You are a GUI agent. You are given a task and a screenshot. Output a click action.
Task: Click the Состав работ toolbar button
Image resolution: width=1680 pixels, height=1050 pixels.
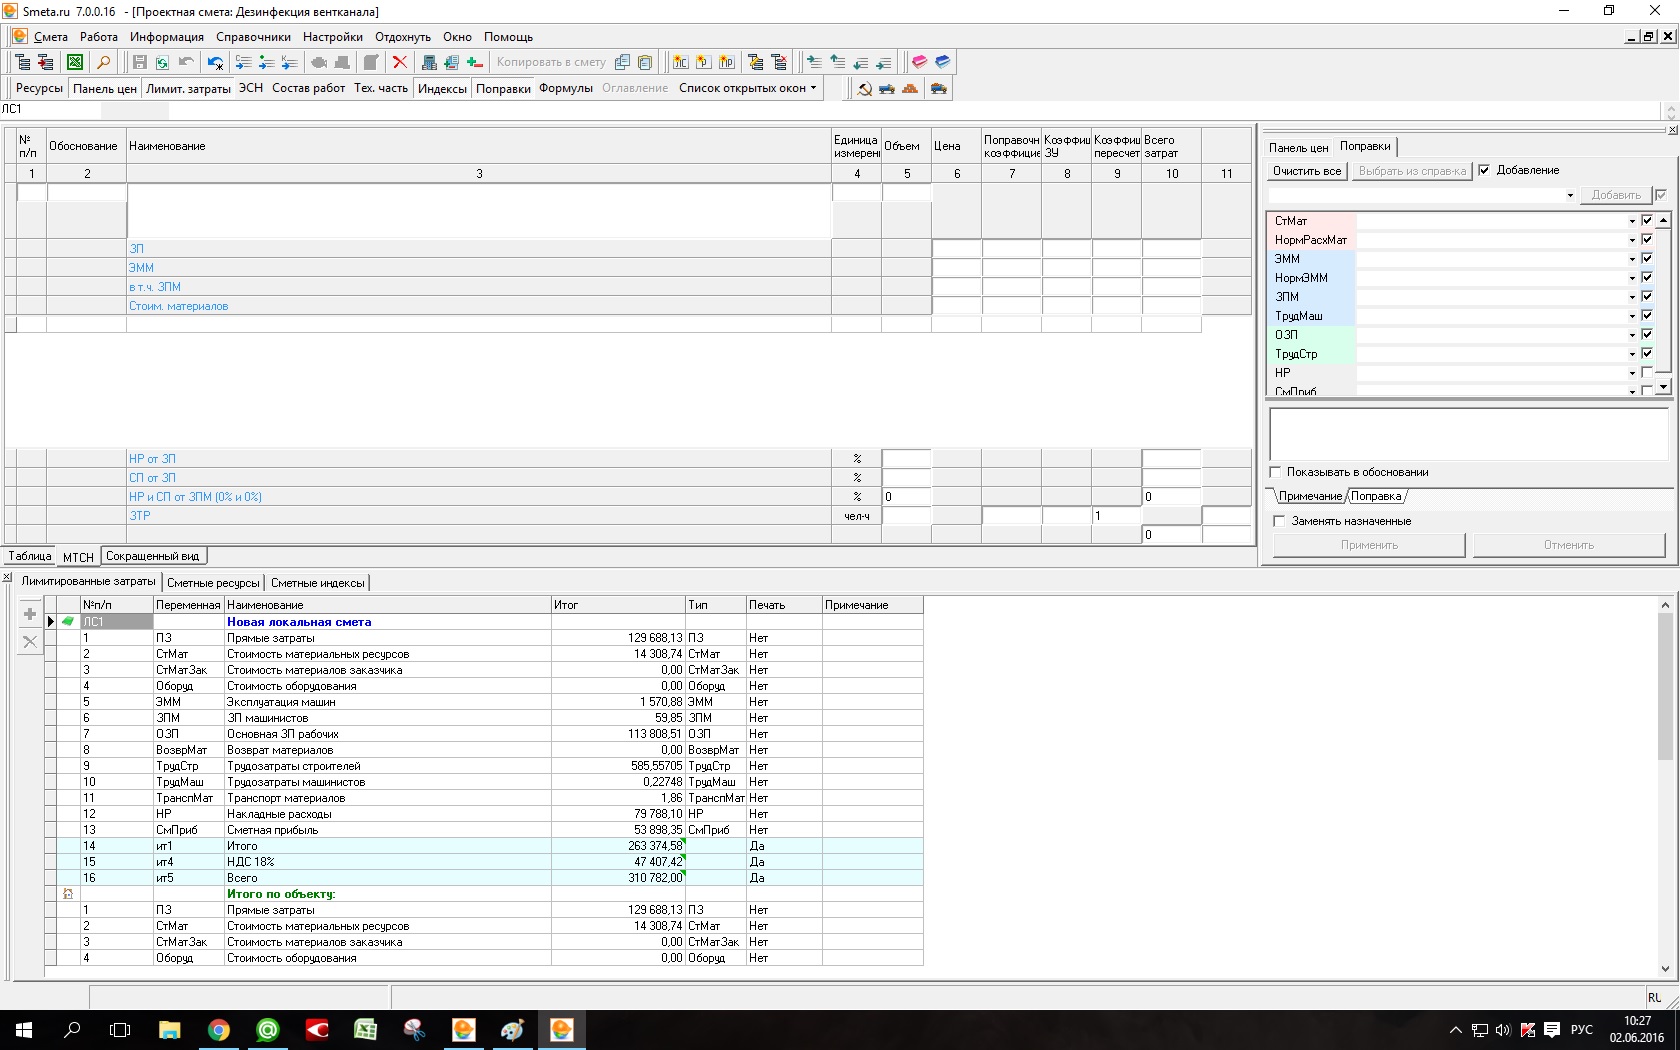pyautogui.click(x=309, y=88)
